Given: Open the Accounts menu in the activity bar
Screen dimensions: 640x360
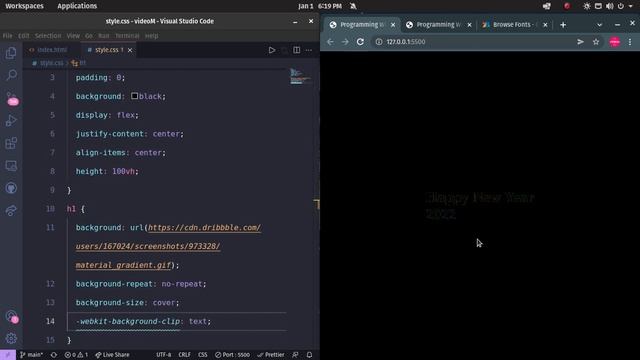Looking at the screenshot, I should 11,316.
